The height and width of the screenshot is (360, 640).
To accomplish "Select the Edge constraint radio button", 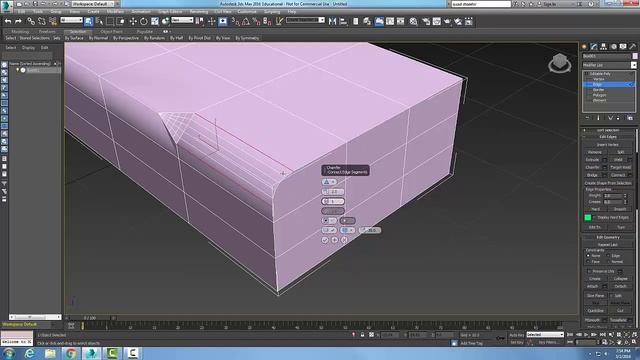I will coord(608,256).
